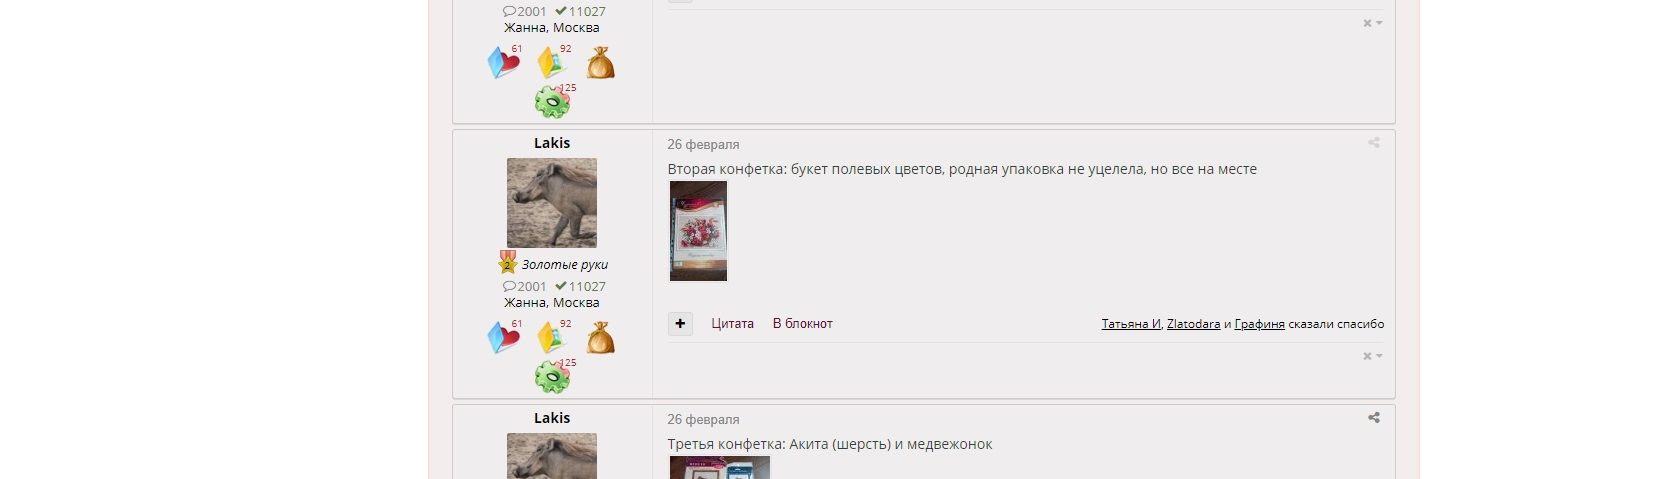Click Цитата to quote the bouquet post
Image resolution: width=1680 pixels, height=479 pixels.
(733, 323)
